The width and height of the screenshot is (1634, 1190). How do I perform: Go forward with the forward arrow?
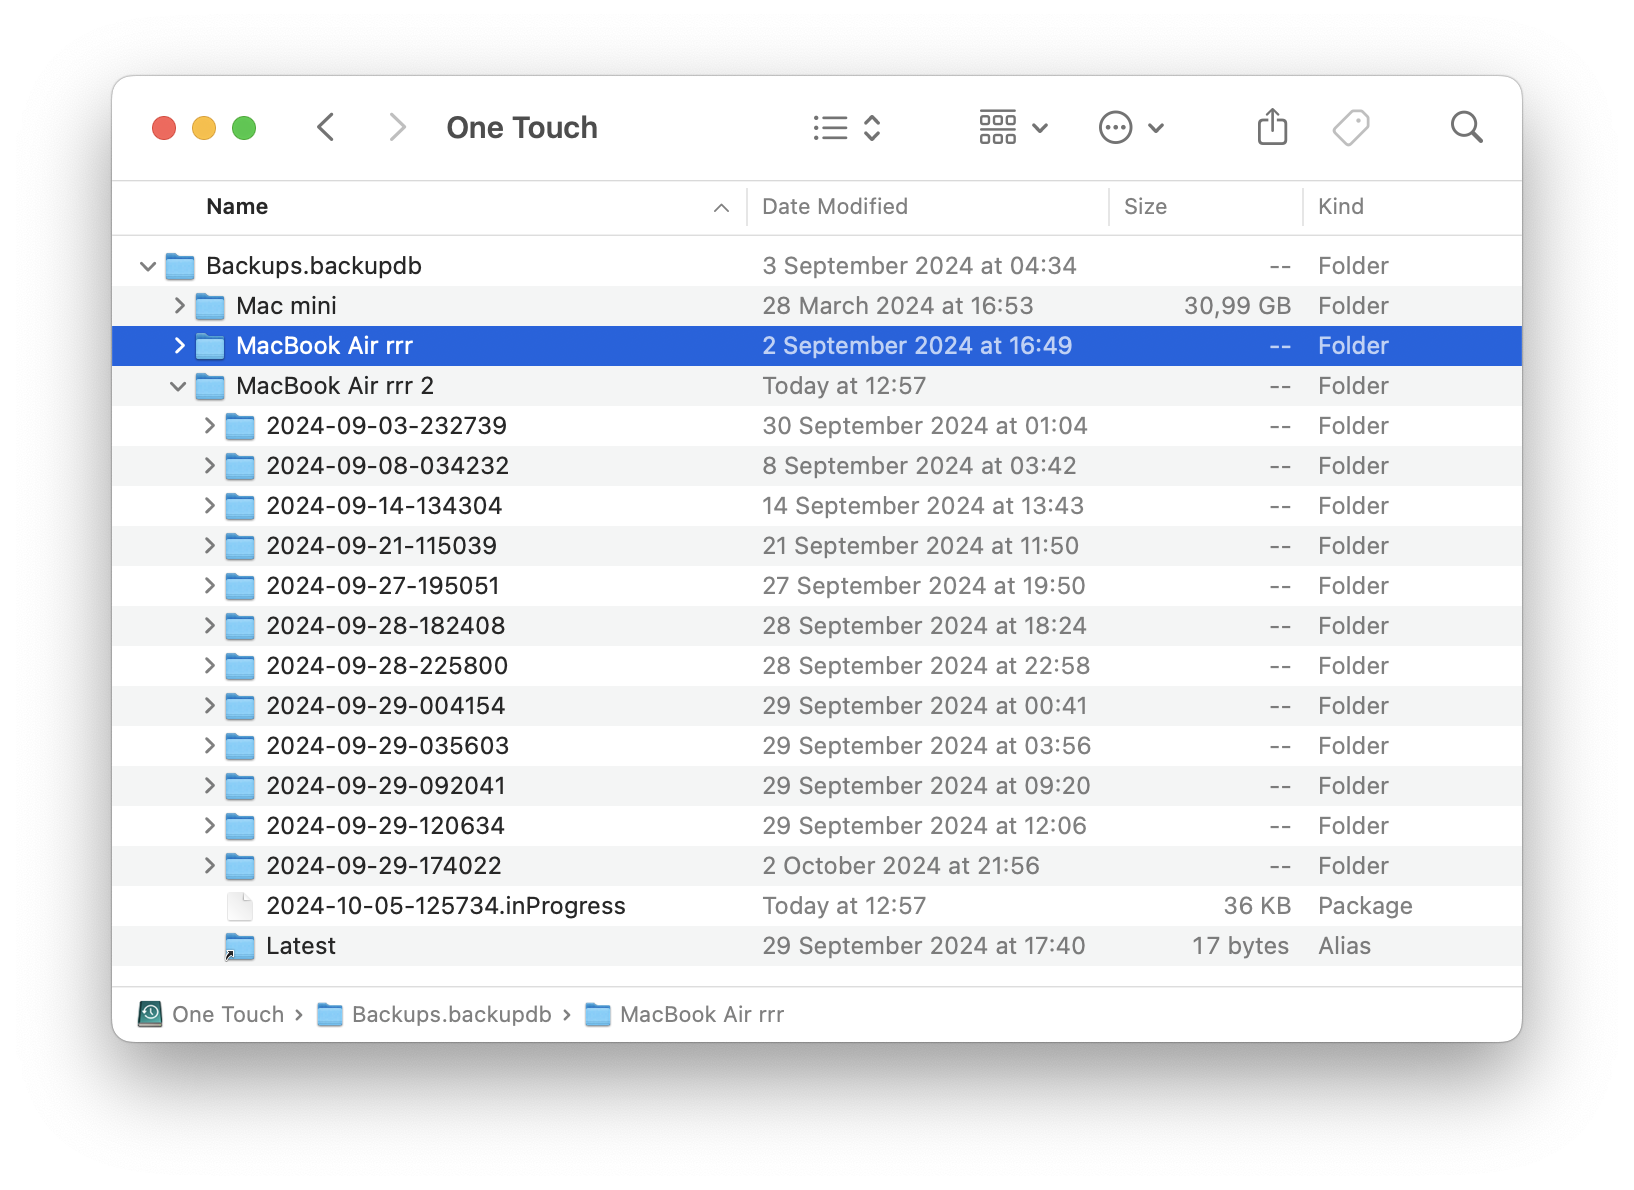397,127
